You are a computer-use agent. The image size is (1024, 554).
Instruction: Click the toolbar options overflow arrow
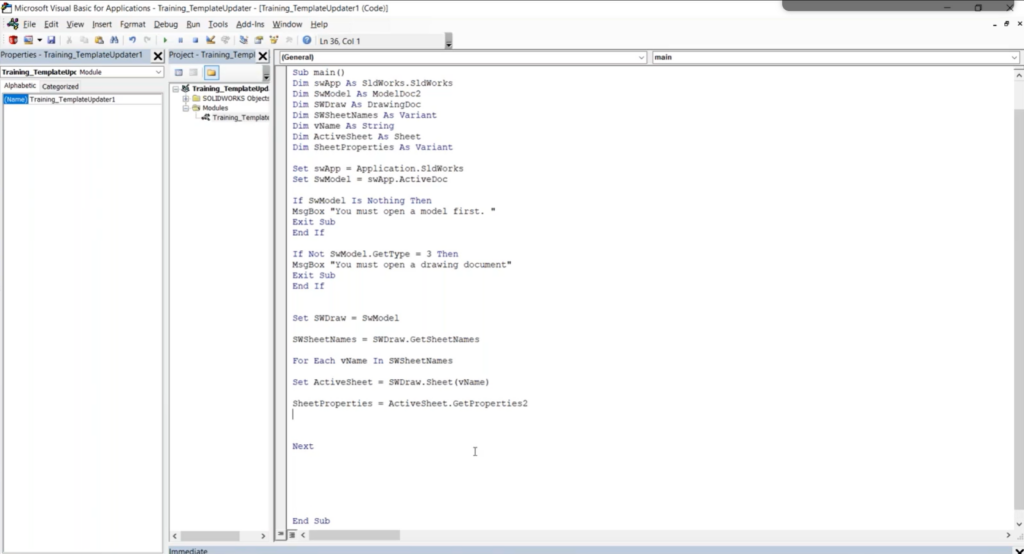coord(449,43)
